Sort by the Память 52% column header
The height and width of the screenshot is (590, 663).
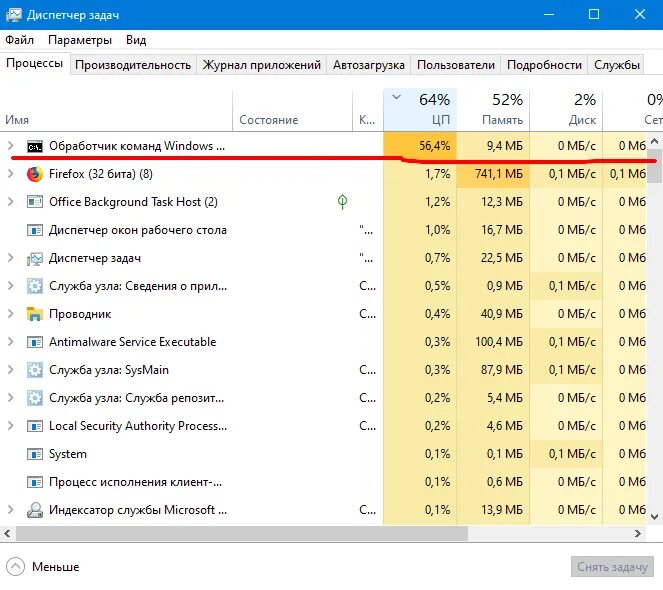[x=493, y=110]
